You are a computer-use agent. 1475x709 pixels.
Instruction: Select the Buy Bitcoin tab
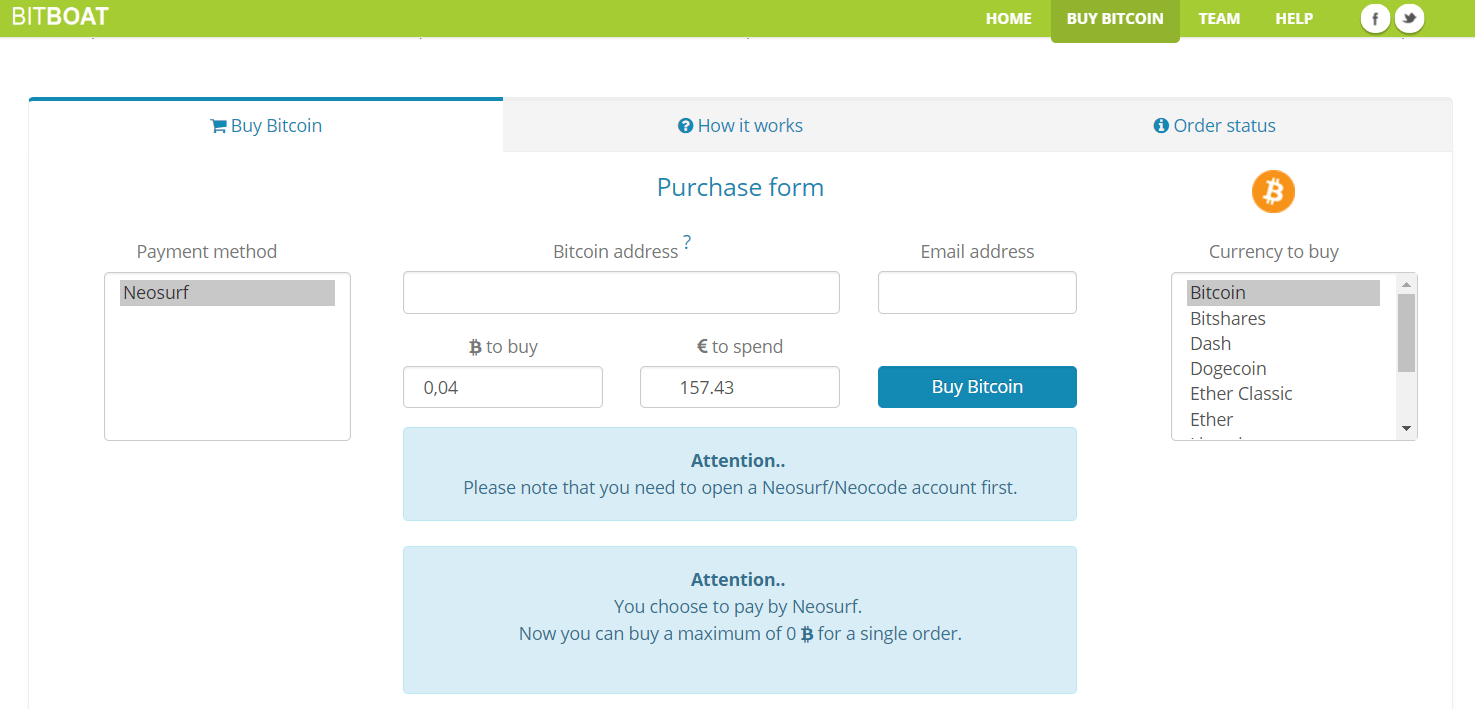pos(266,126)
